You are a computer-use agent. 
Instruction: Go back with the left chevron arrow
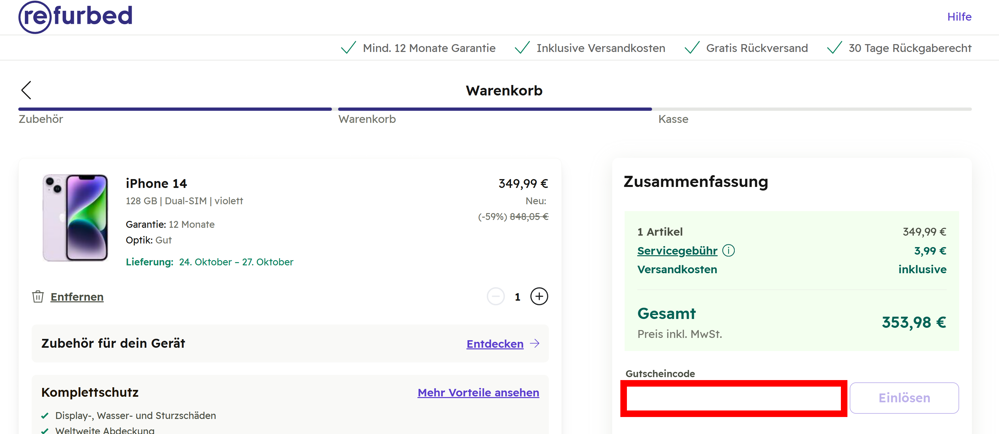(26, 90)
